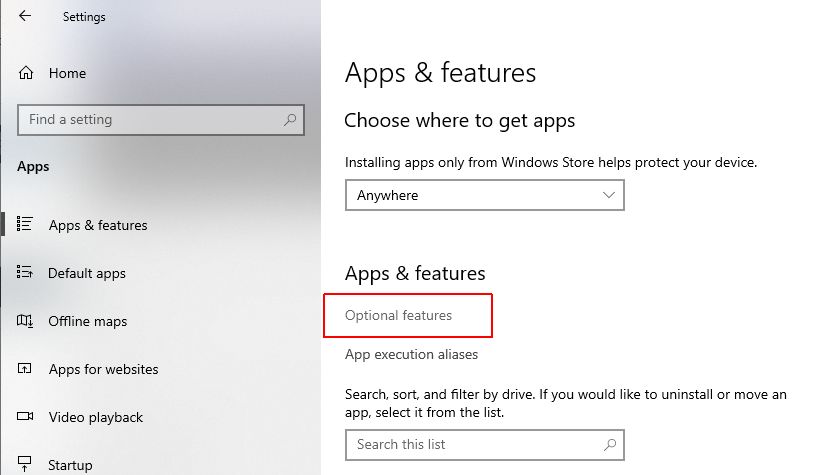Open Apps for websites section
This screenshot has width=819, height=475.
coord(103,369)
